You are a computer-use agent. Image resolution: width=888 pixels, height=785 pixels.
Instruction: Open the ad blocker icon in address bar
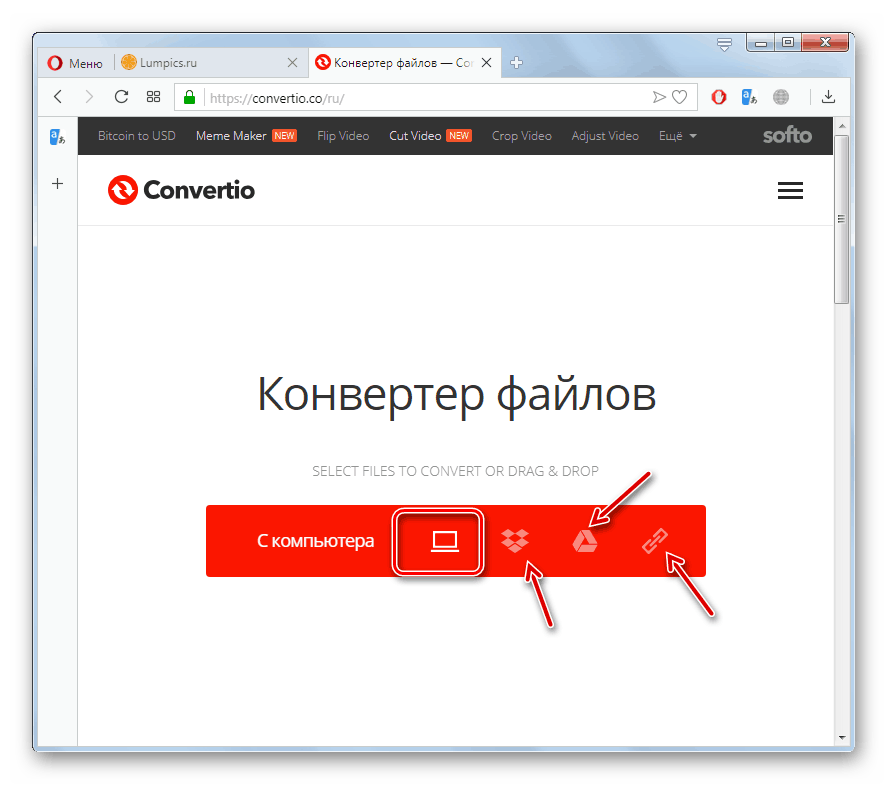click(718, 97)
